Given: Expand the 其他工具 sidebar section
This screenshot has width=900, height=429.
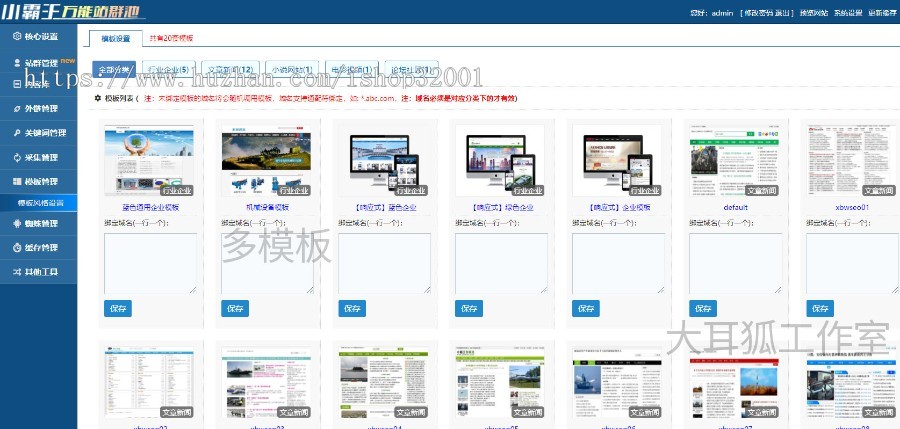Looking at the screenshot, I should (x=38, y=271).
